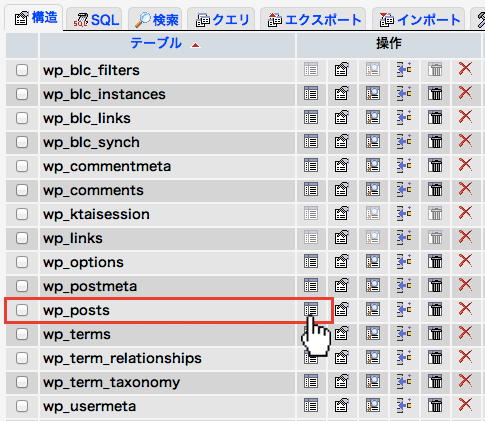Browse wp_comments rows icon

click(311, 190)
